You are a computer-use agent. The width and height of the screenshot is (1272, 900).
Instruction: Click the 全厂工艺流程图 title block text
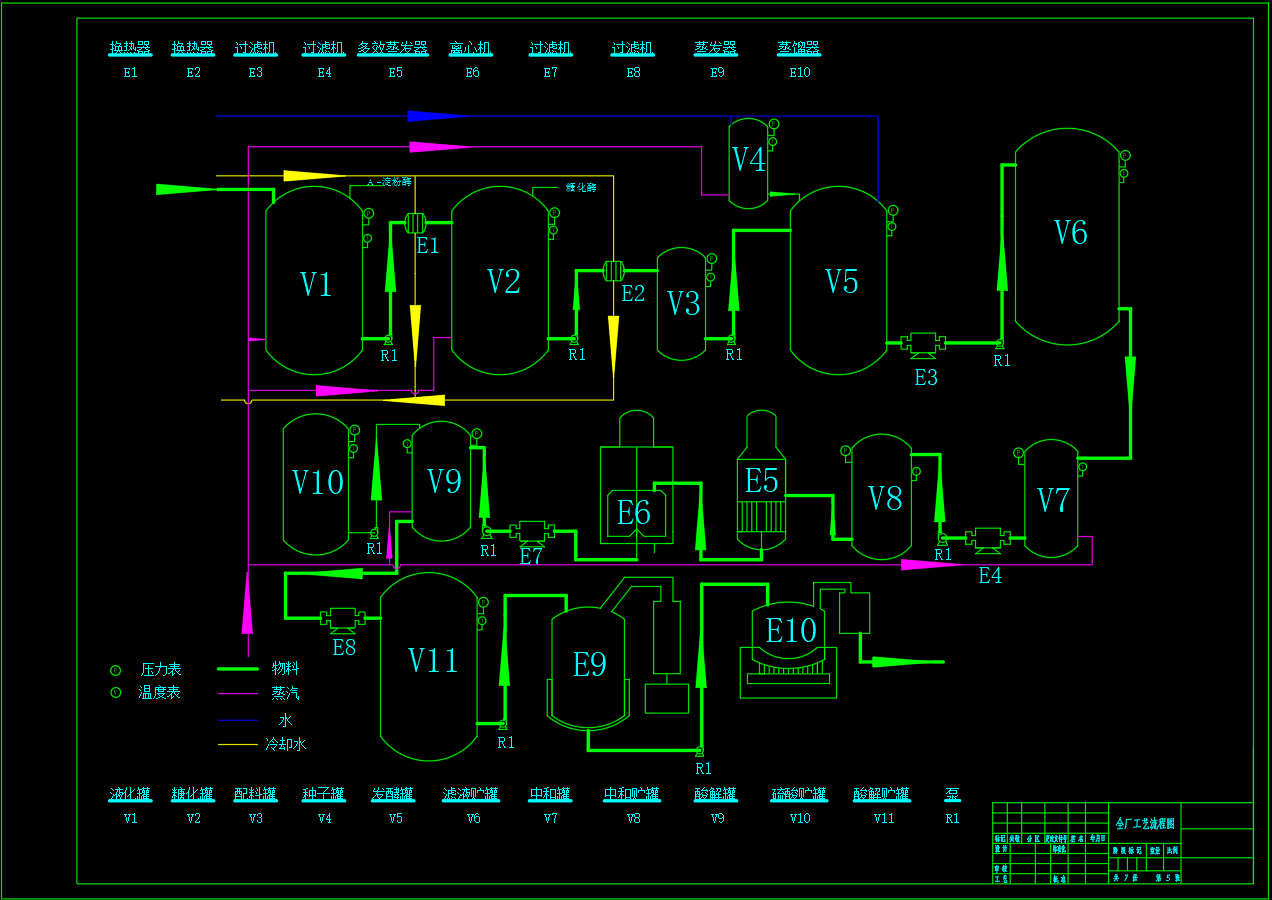(1145, 824)
